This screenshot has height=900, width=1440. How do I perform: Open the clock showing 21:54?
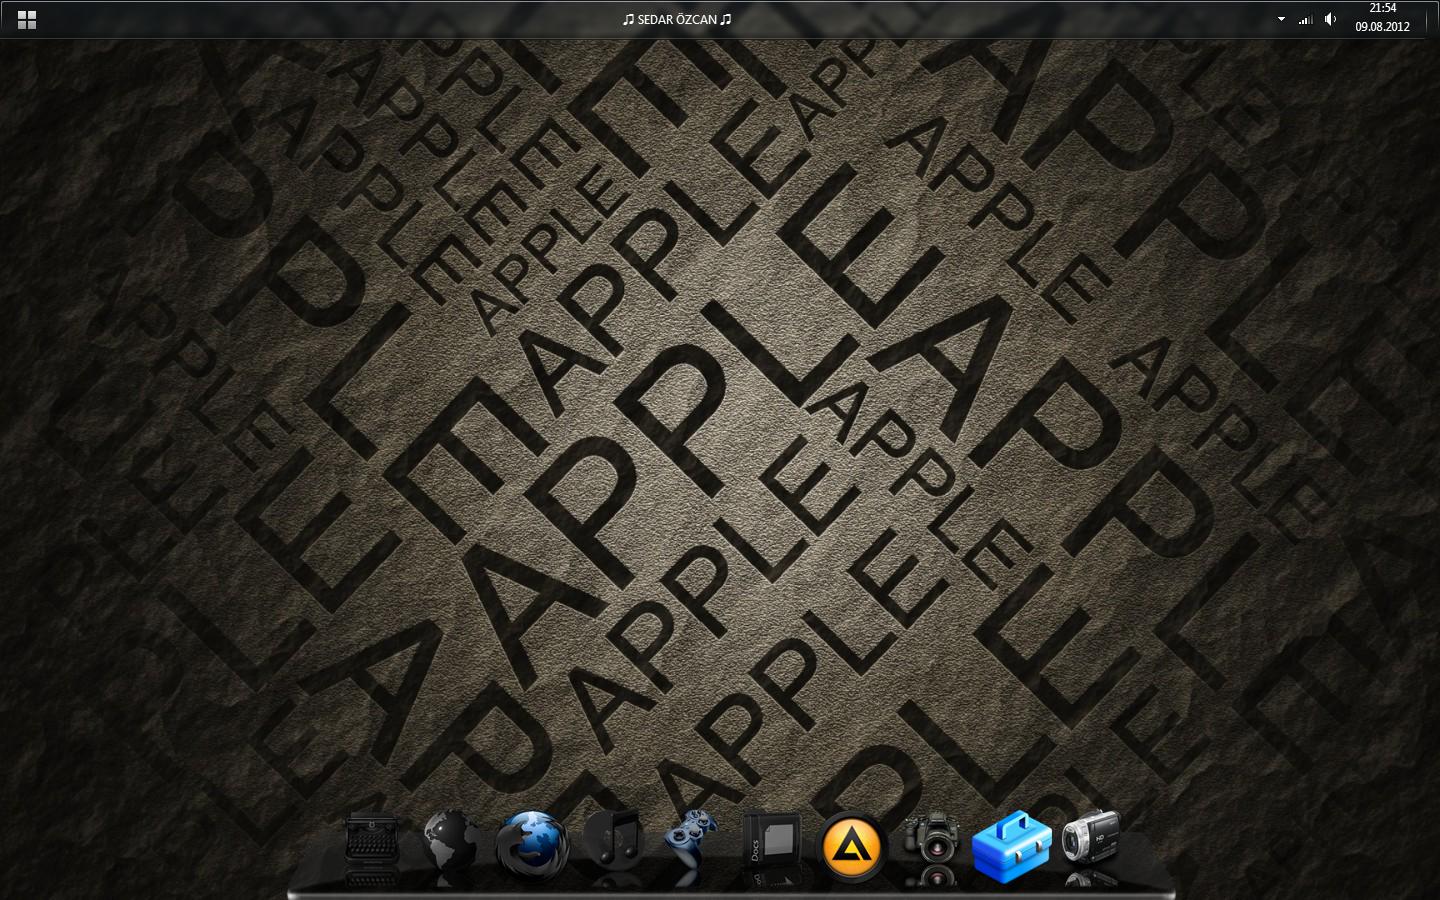(1383, 8)
